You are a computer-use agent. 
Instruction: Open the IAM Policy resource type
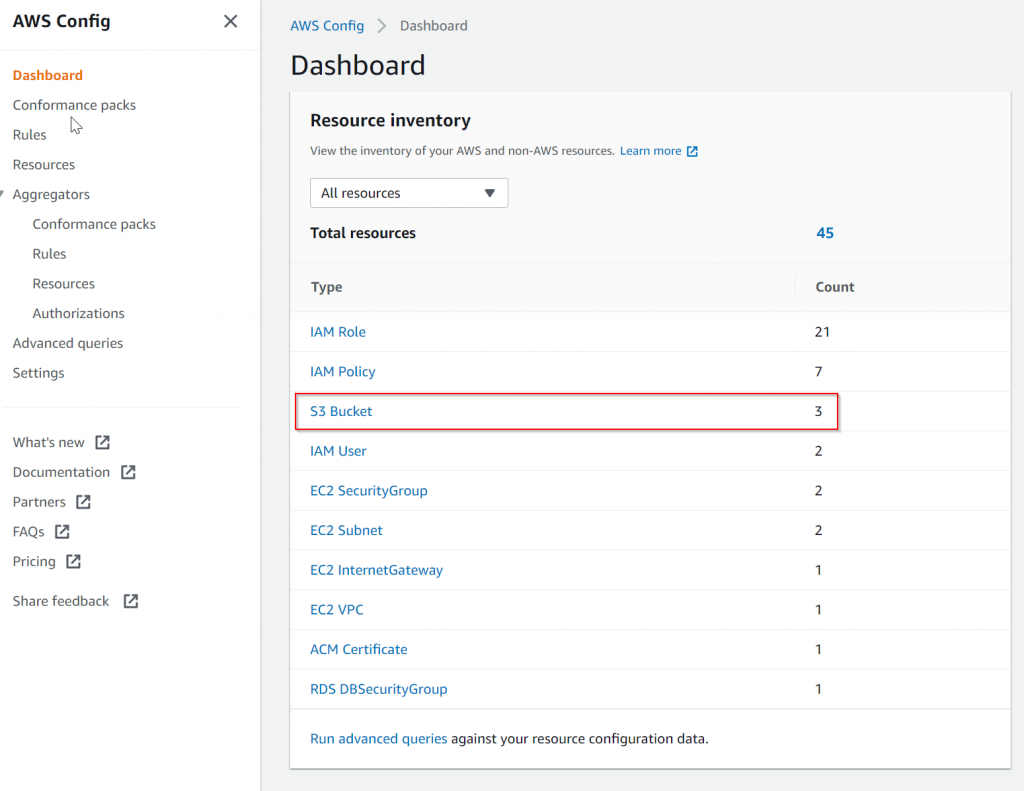(343, 372)
